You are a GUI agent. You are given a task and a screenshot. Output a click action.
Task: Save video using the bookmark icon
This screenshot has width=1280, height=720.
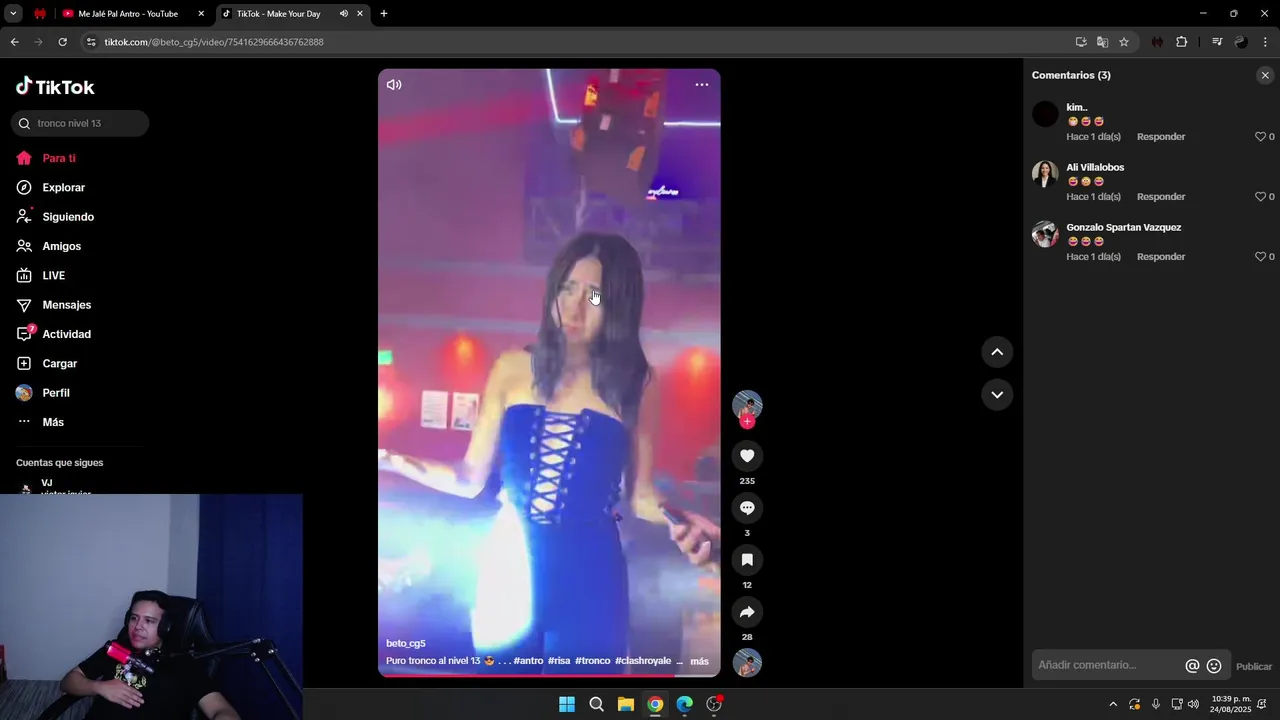747,560
